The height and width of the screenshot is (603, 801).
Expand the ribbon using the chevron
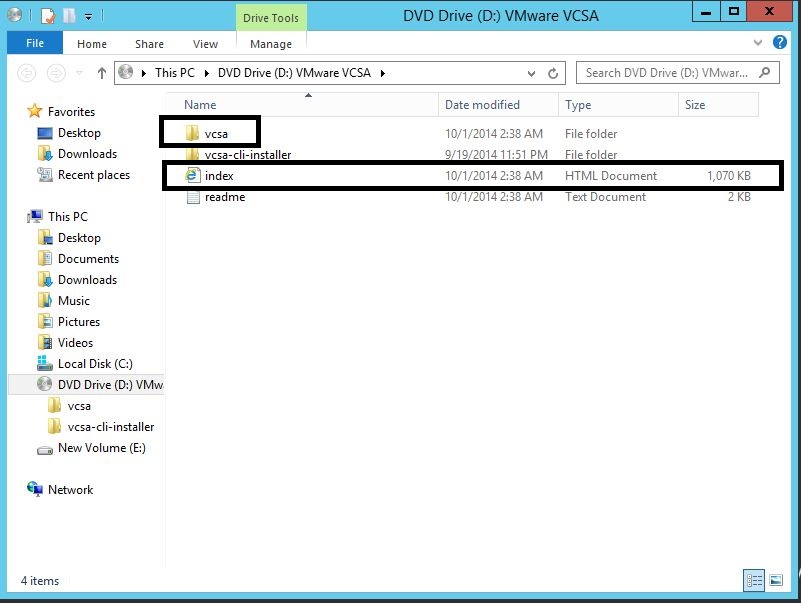(755, 44)
